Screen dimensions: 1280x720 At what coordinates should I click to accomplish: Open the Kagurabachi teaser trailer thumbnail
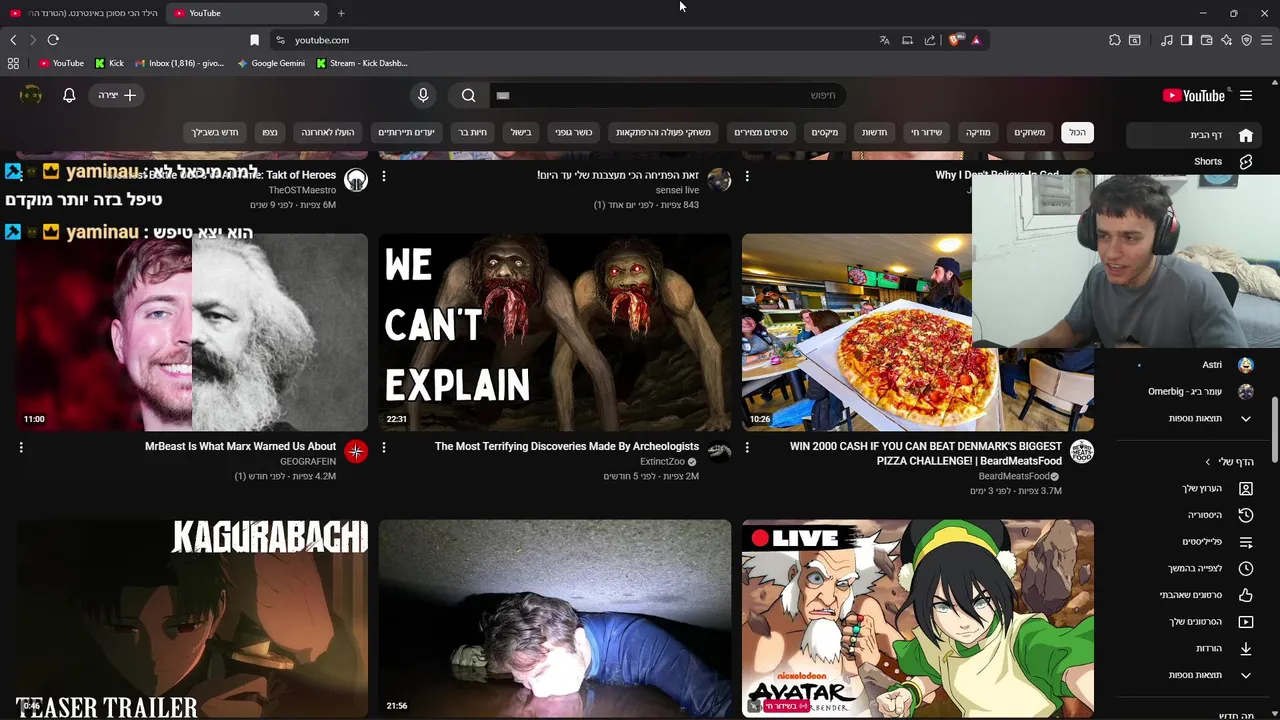pyautogui.click(x=192, y=617)
